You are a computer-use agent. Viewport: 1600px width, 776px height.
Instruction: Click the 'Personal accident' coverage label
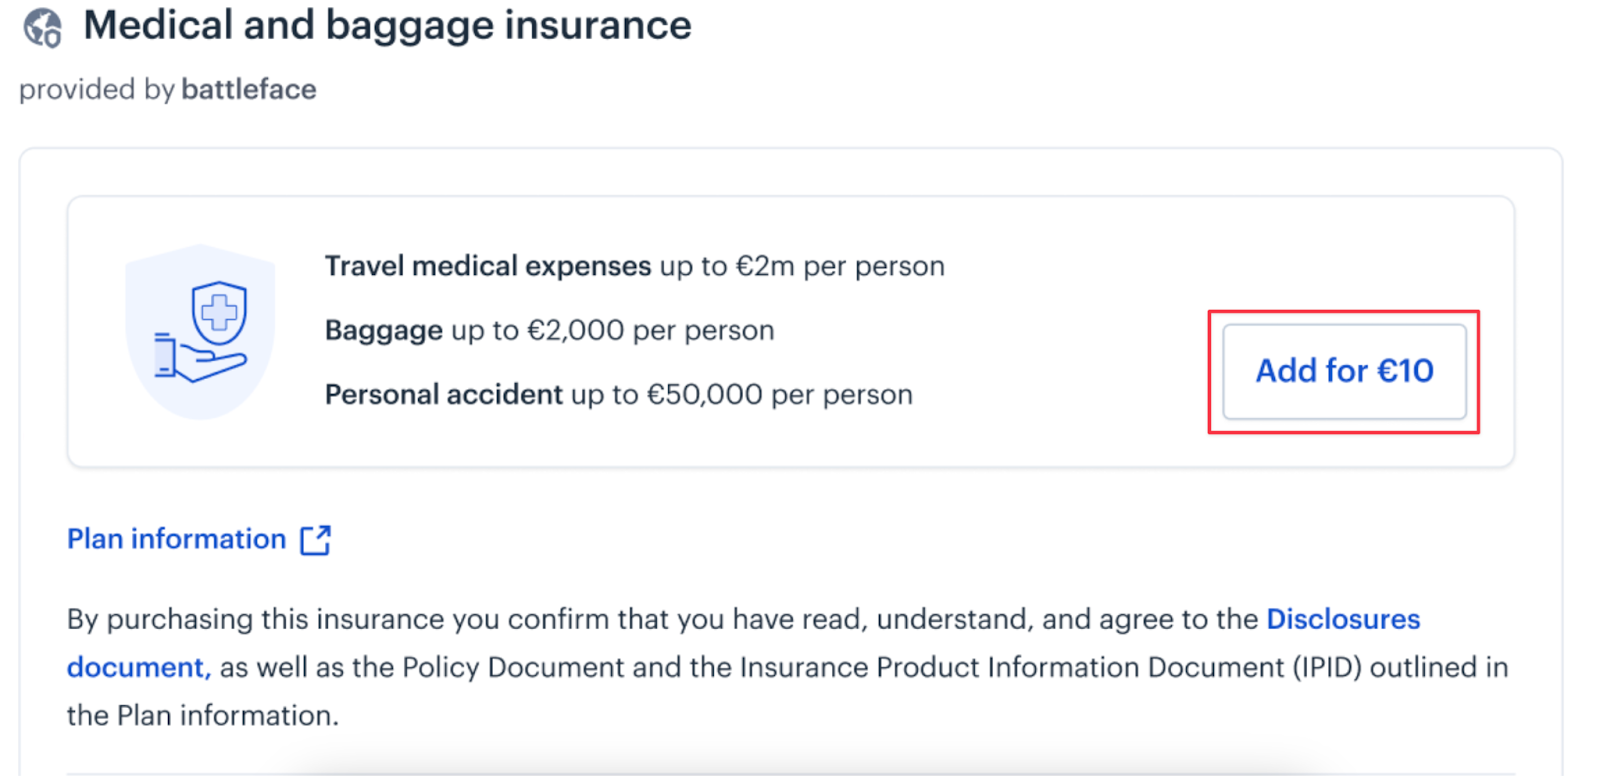coord(444,394)
